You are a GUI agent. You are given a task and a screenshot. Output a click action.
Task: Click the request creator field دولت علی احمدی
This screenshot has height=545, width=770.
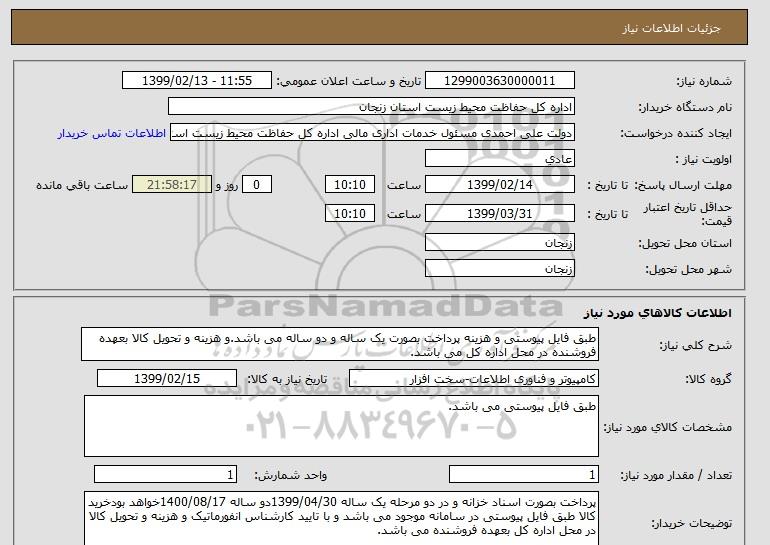(x=372, y=133)
